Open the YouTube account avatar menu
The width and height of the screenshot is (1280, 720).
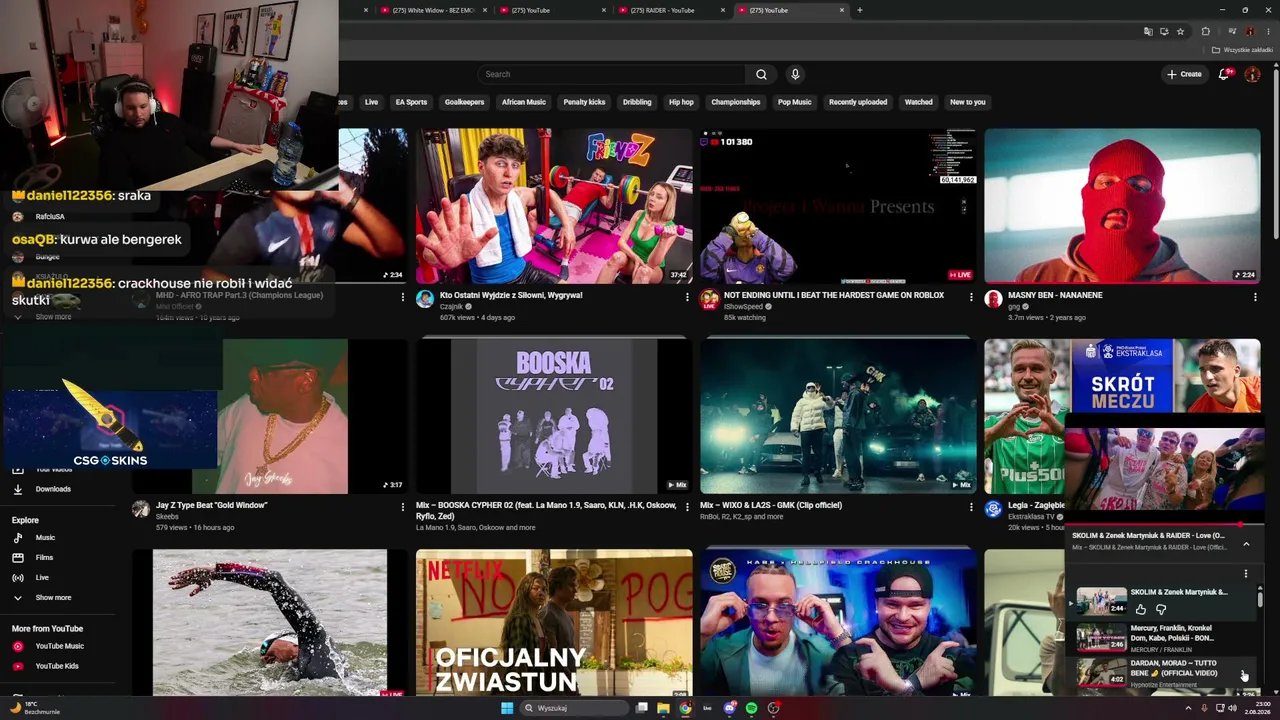[x=1252, y=74]
